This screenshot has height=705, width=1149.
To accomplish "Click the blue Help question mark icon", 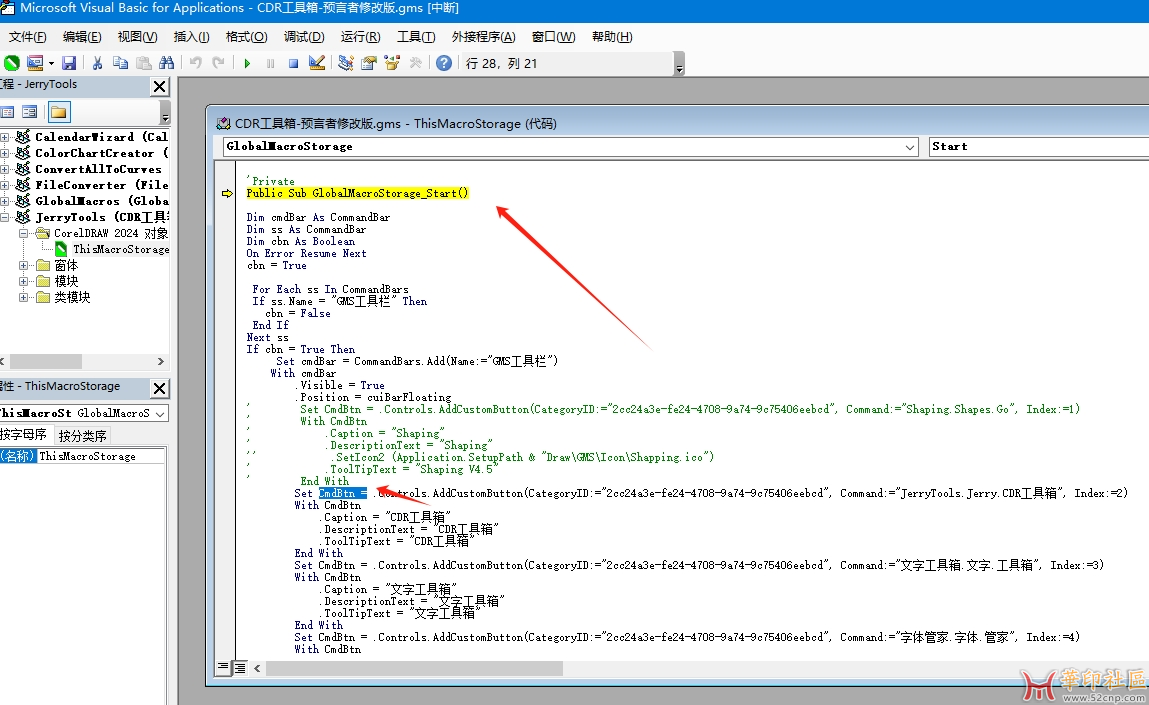I will click(x=443, y=64).
